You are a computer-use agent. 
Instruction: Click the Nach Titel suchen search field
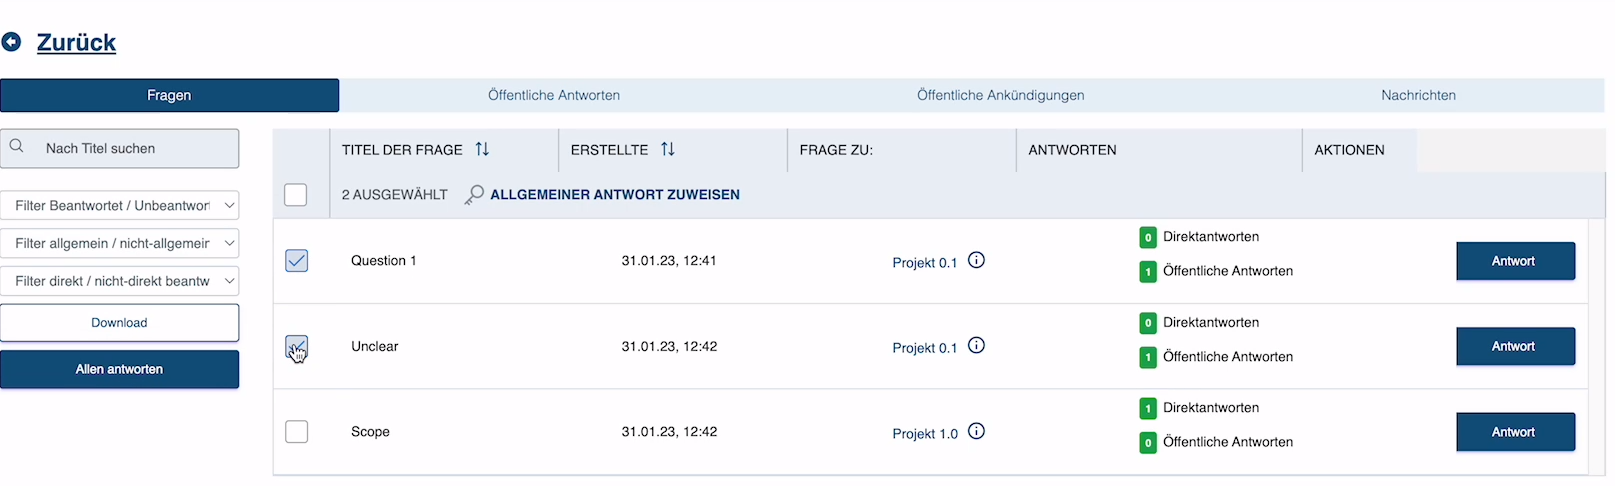pos(120,148)
